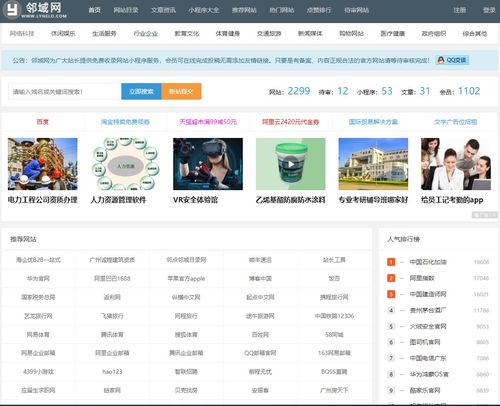
Task: Open 小程序大全 in the top navigation
Action: (204, 10)
